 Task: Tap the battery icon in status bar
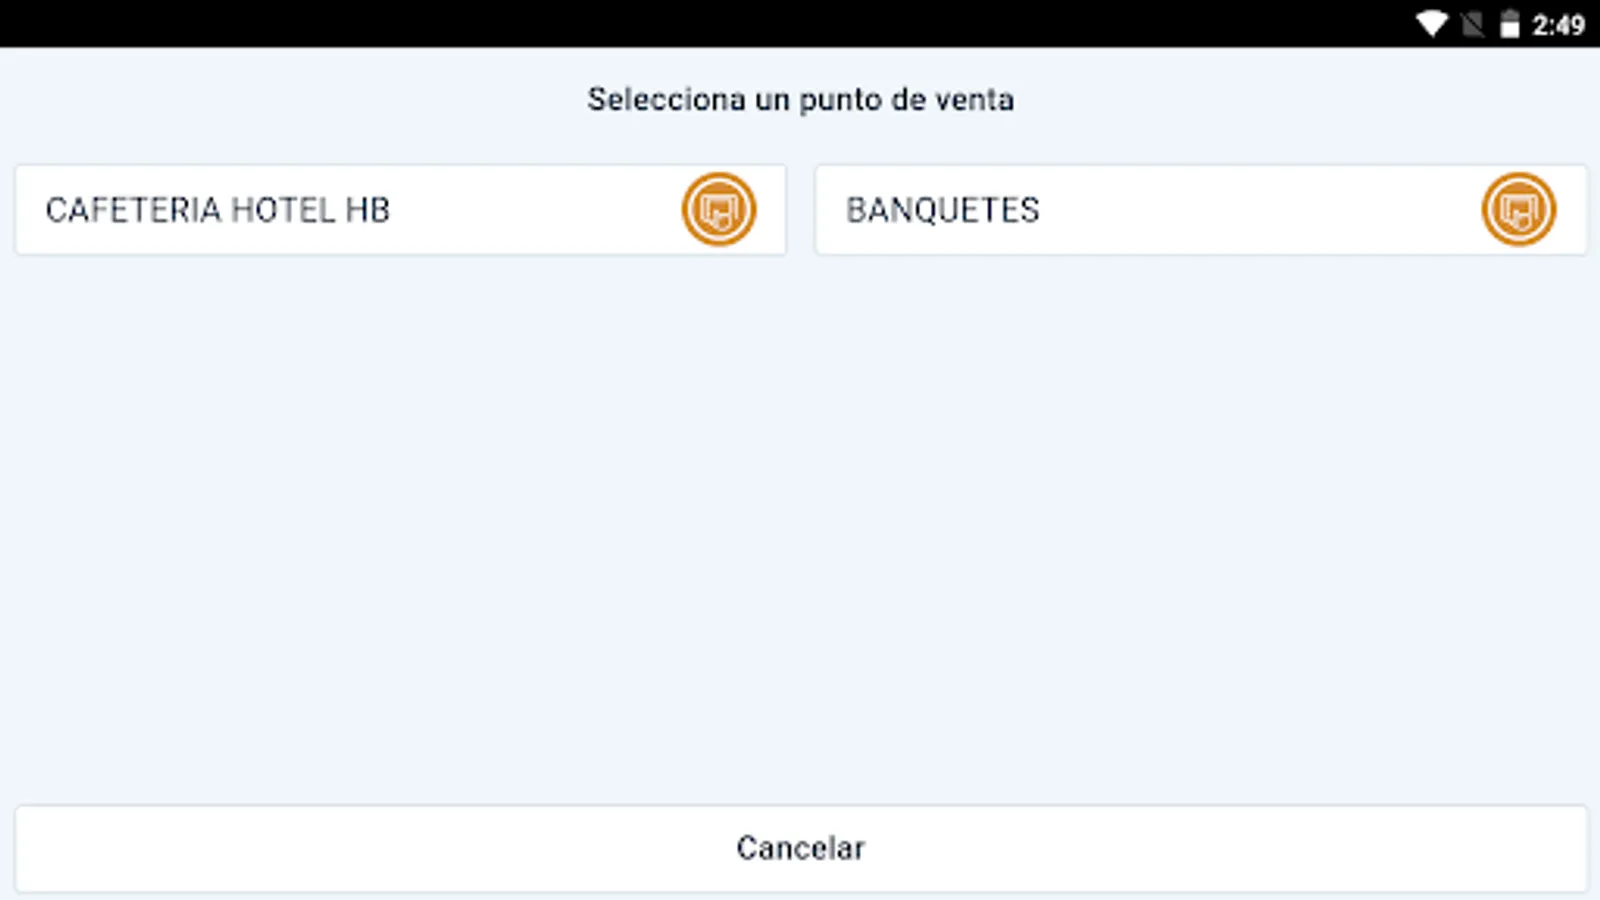[1509, 24]
